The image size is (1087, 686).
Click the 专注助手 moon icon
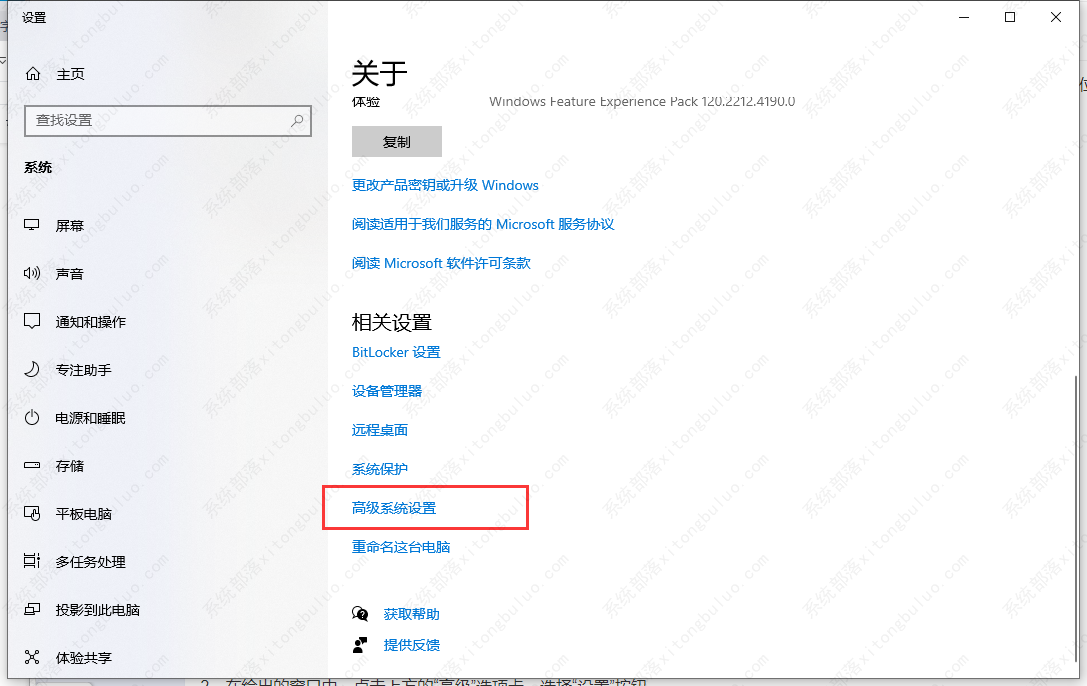(x=32, y=369)
